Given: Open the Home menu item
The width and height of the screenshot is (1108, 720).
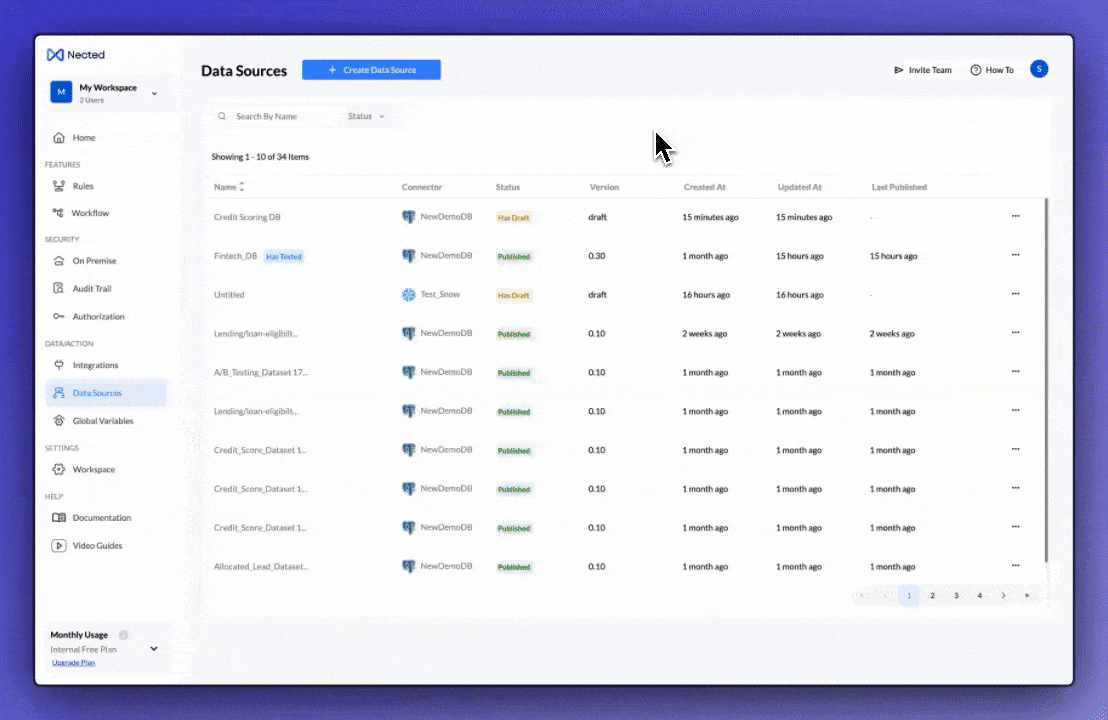Looking at the screenshot, I should tap(84, 138).
